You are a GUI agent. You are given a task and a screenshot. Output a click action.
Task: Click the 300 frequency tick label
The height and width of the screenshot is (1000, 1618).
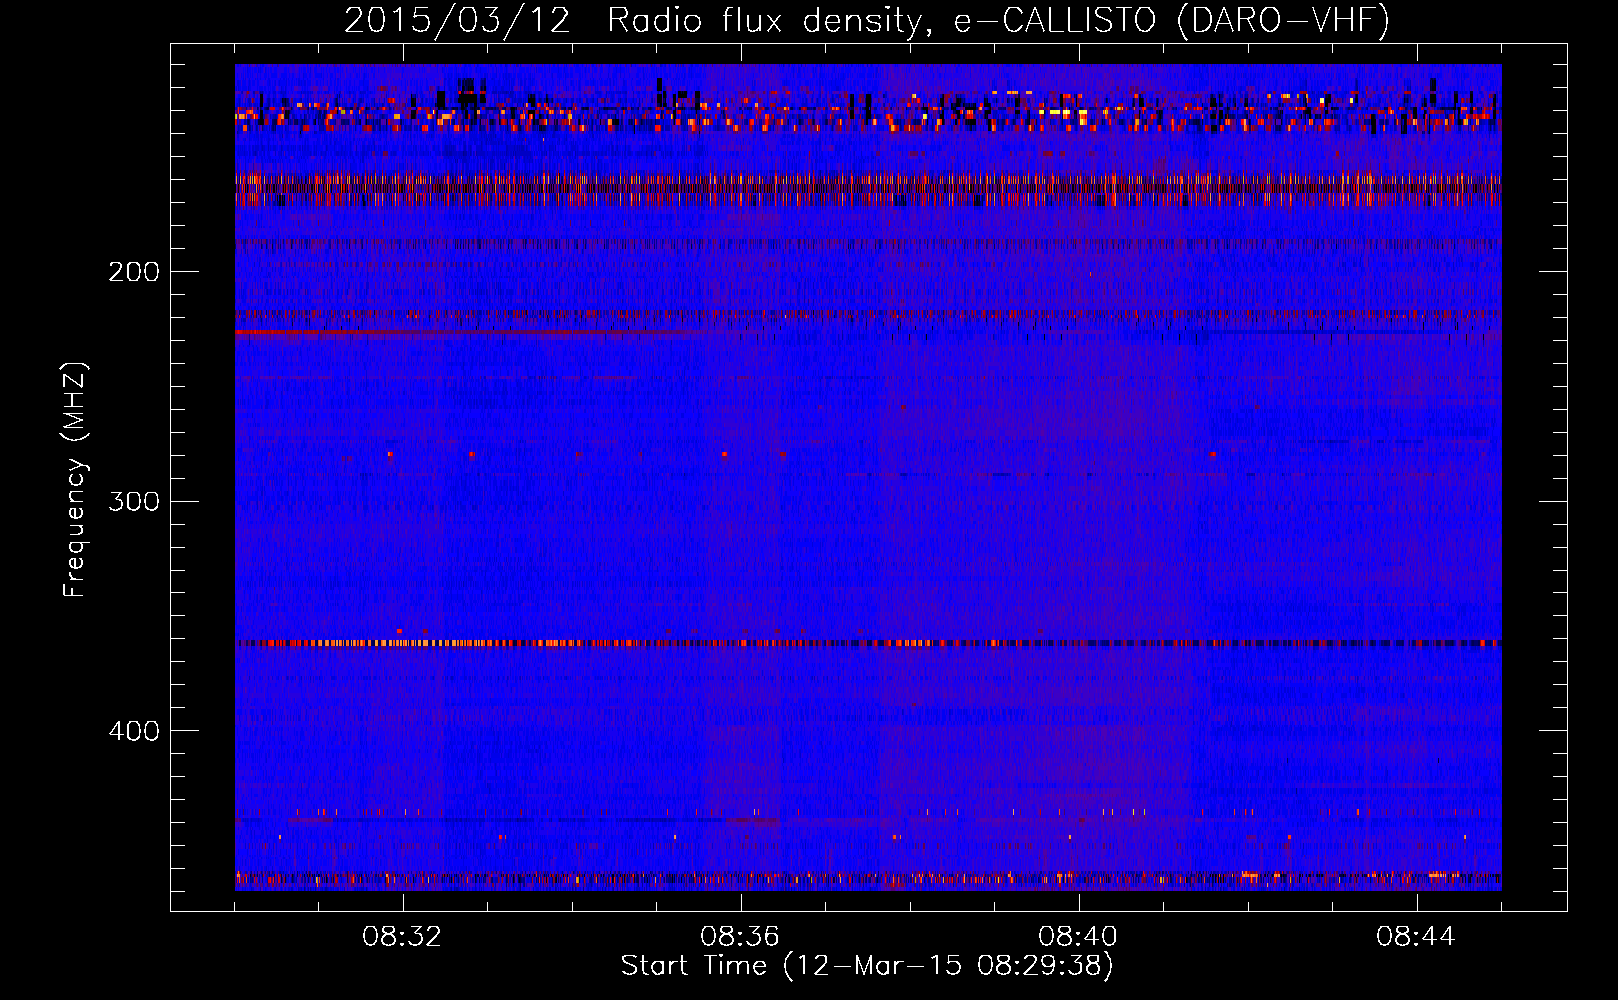click(134, 501)
